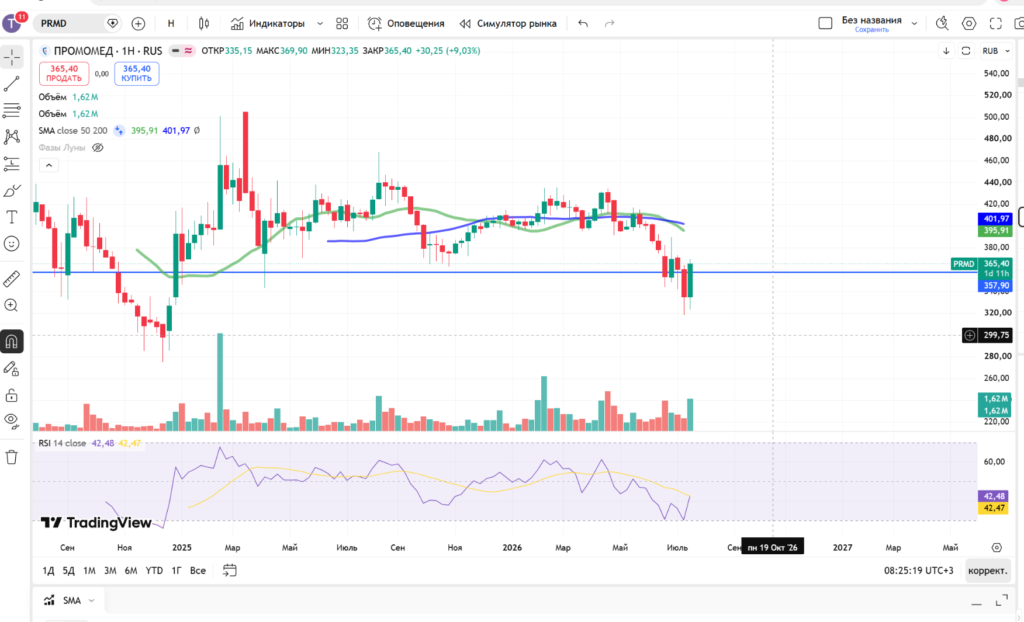1024x622 pixels.
Task: Activate the zoom-in tool
Action: pos(12,305)
